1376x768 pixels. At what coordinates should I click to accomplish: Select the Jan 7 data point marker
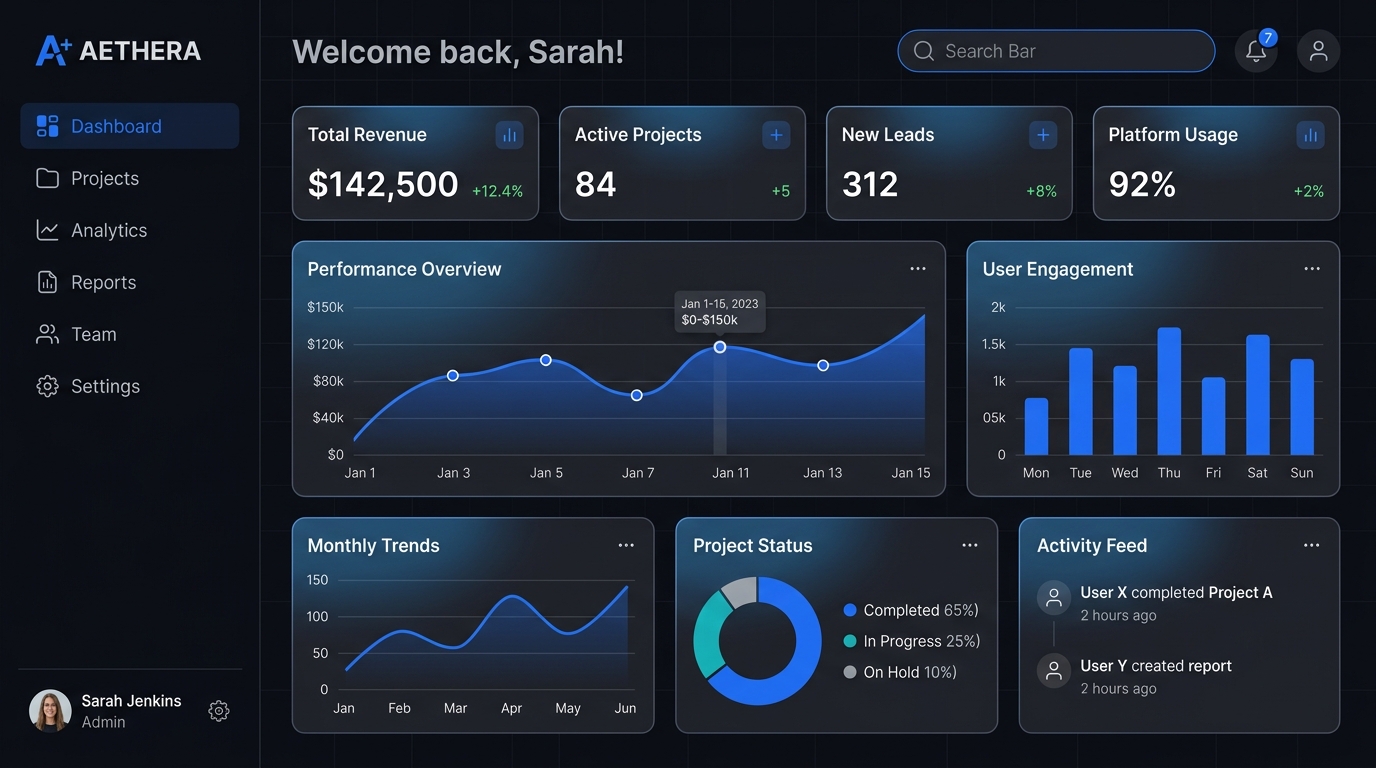tap(637, 395)
